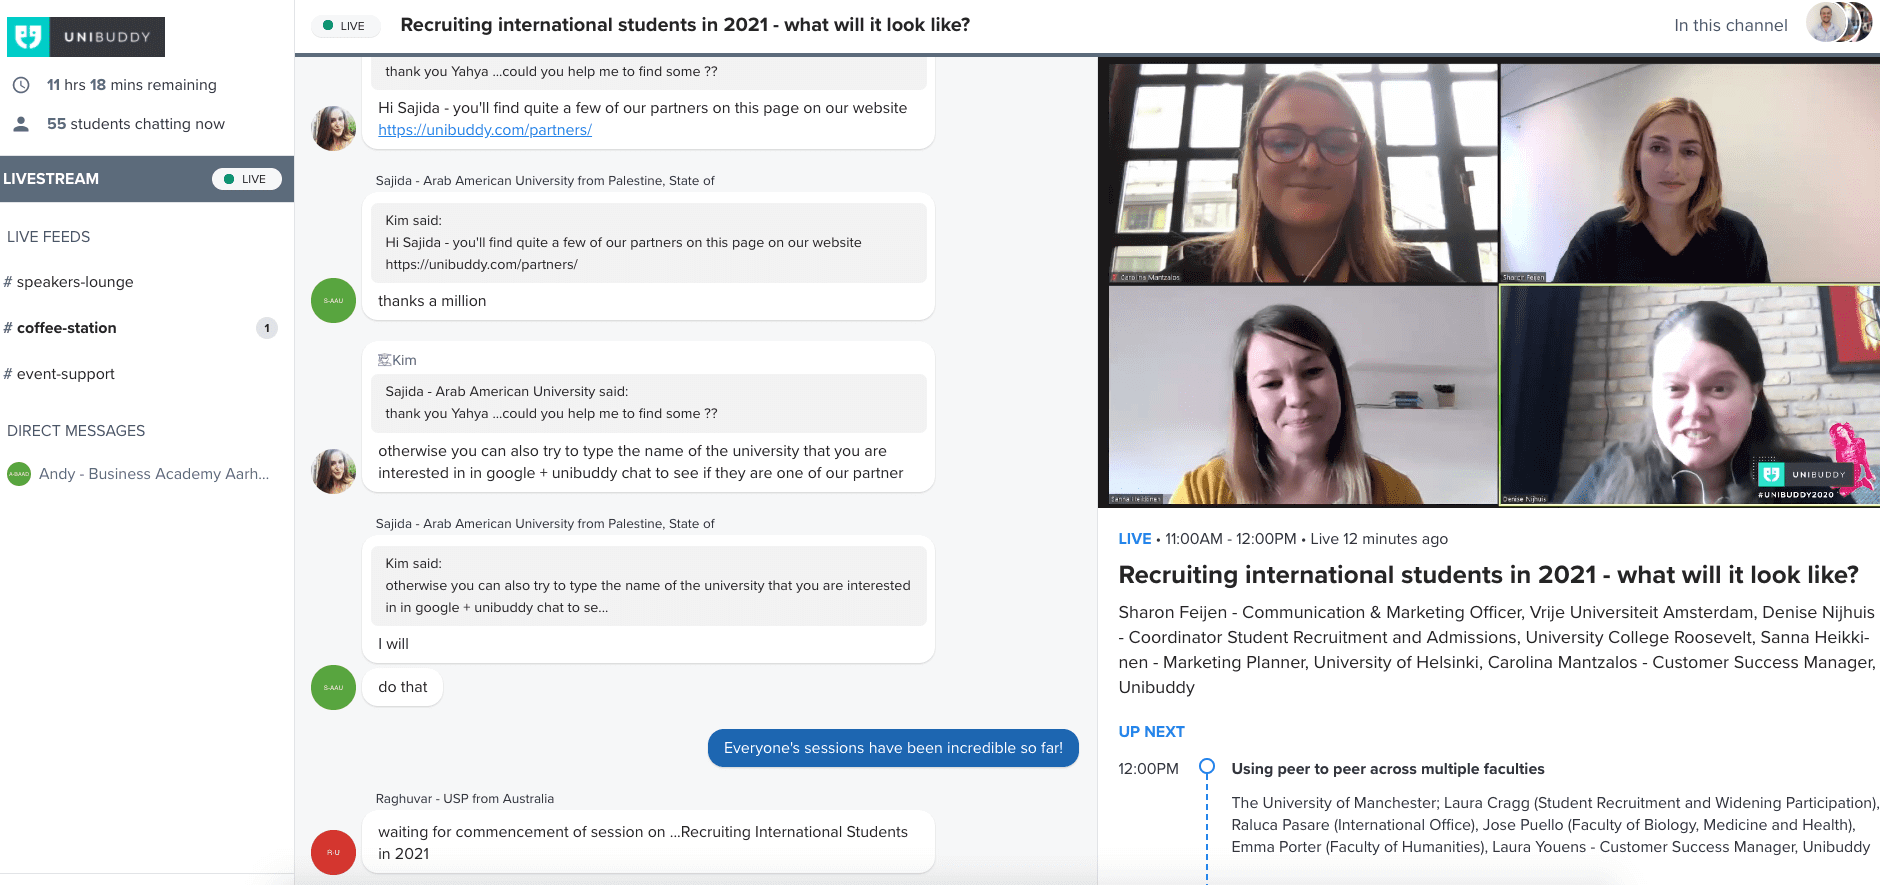1880x885 pixels.
Task: Click Kim's avatar beside the partners link message
Action: tap(334, 128)
